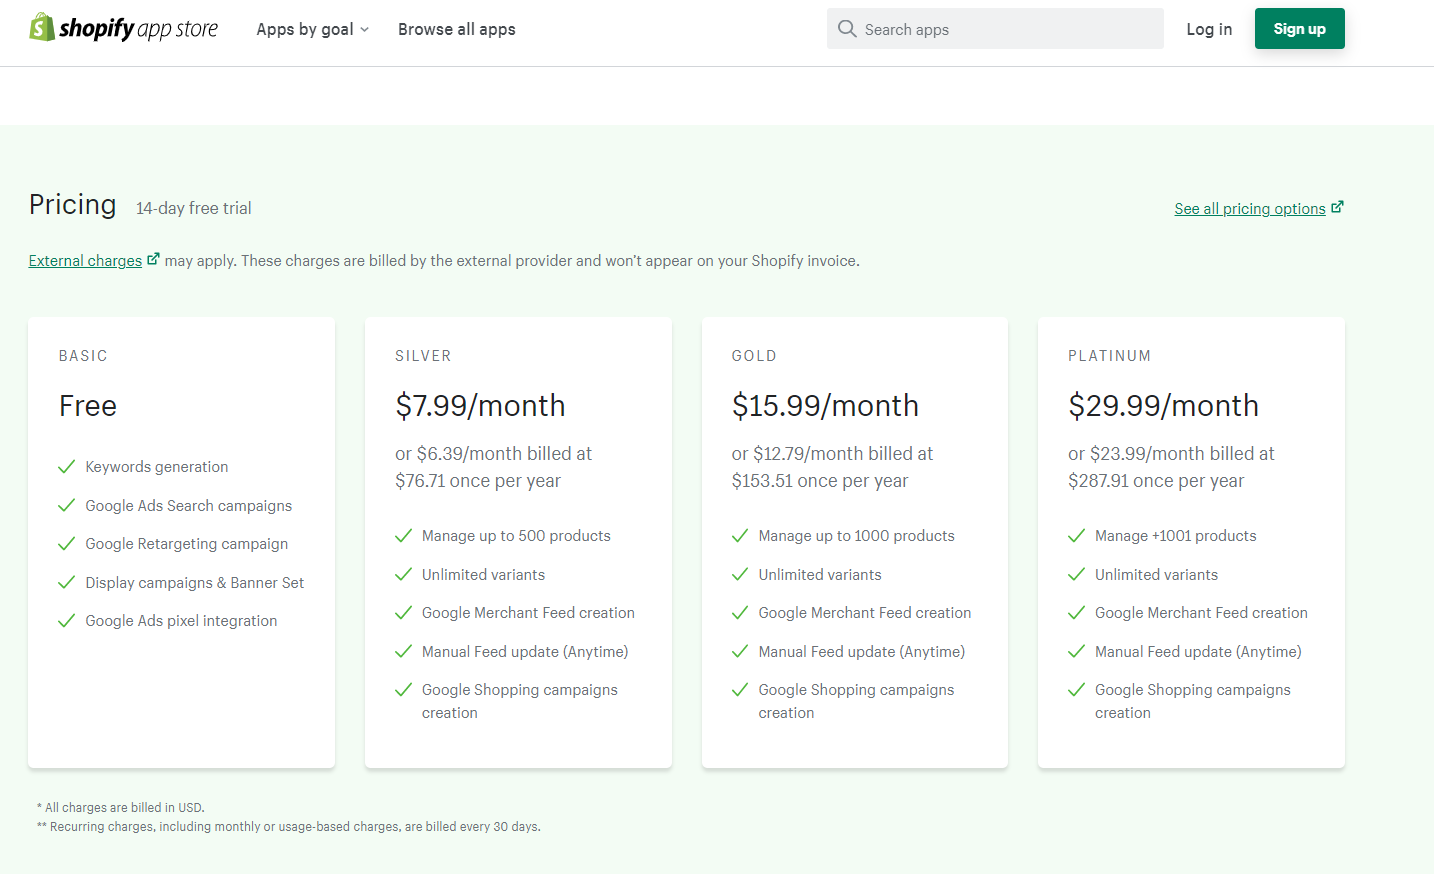
Task: Click the Platinum plan Google Merchant Feed checkmark
Action: (1077, 613)
